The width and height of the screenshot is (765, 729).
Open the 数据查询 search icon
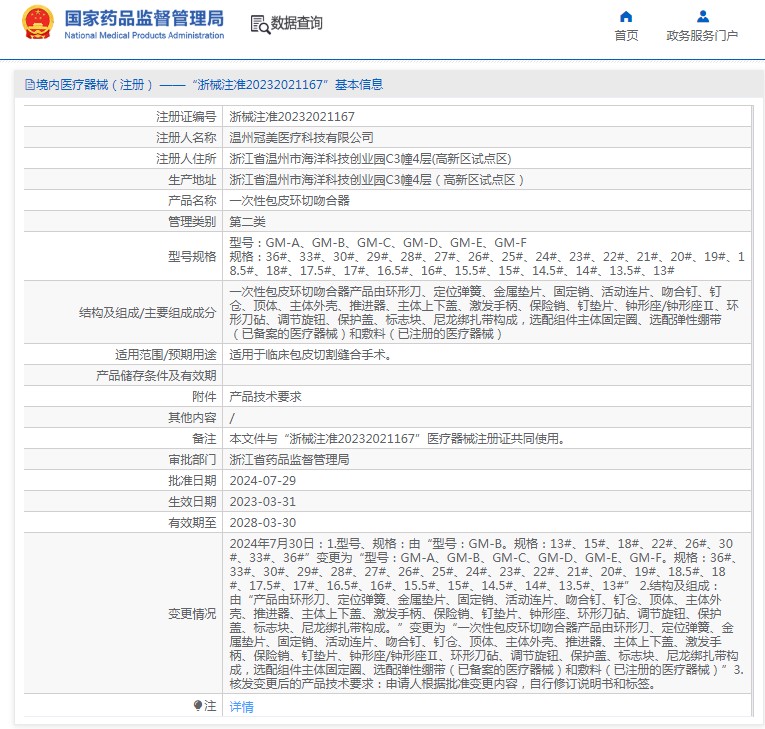[260, 24]
